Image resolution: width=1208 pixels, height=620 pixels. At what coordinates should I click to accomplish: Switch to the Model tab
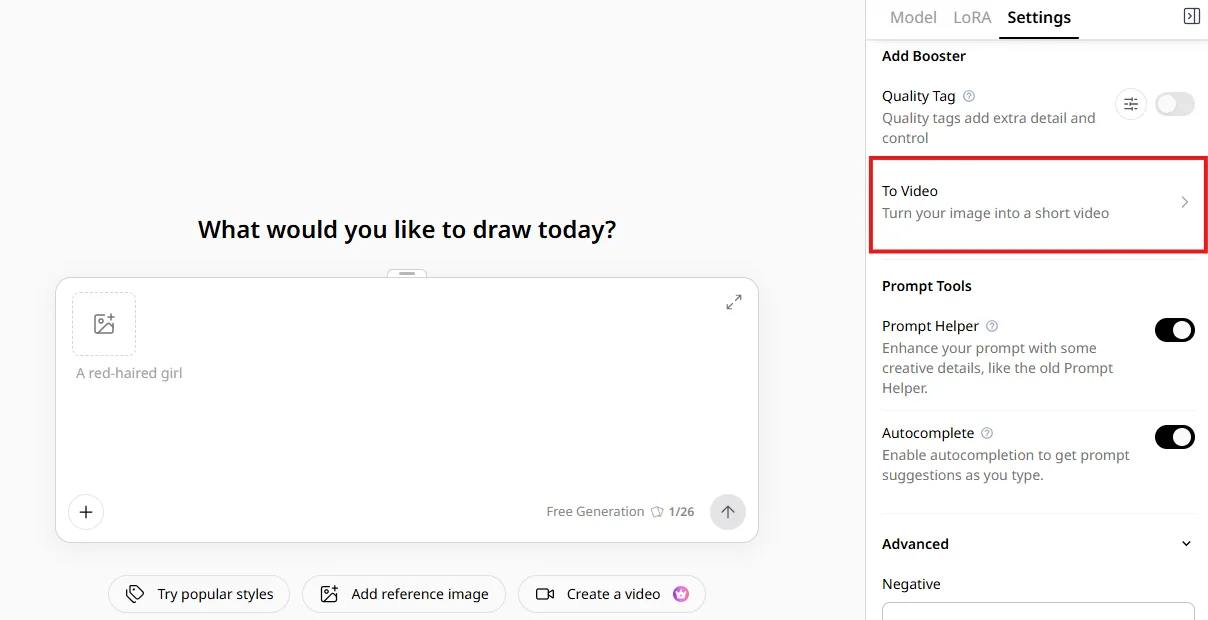pyautogui.click(x=913, y=18)
